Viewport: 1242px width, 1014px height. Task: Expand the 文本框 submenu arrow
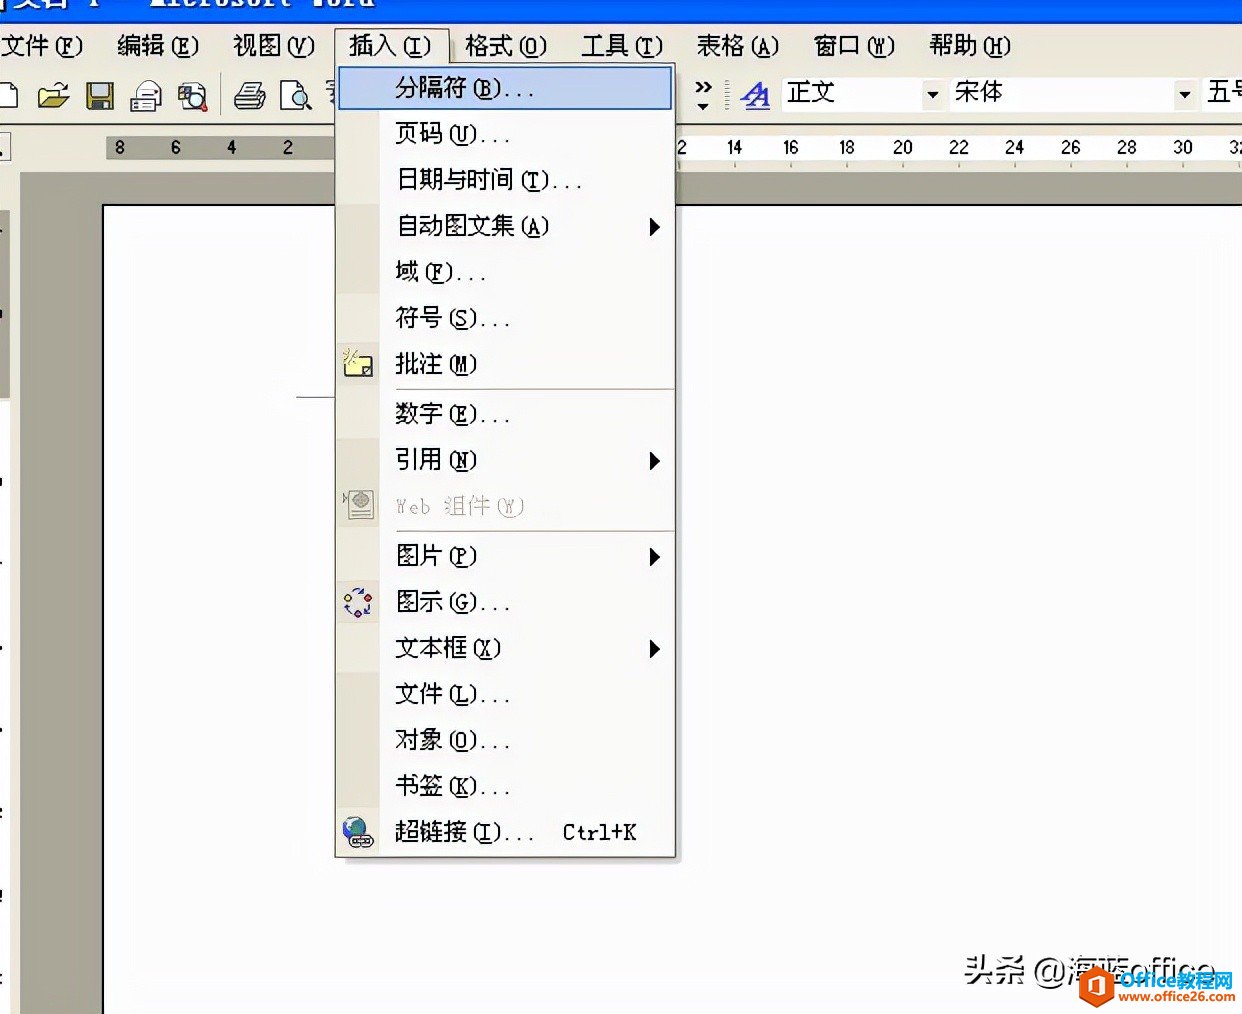tap(655, 649)
